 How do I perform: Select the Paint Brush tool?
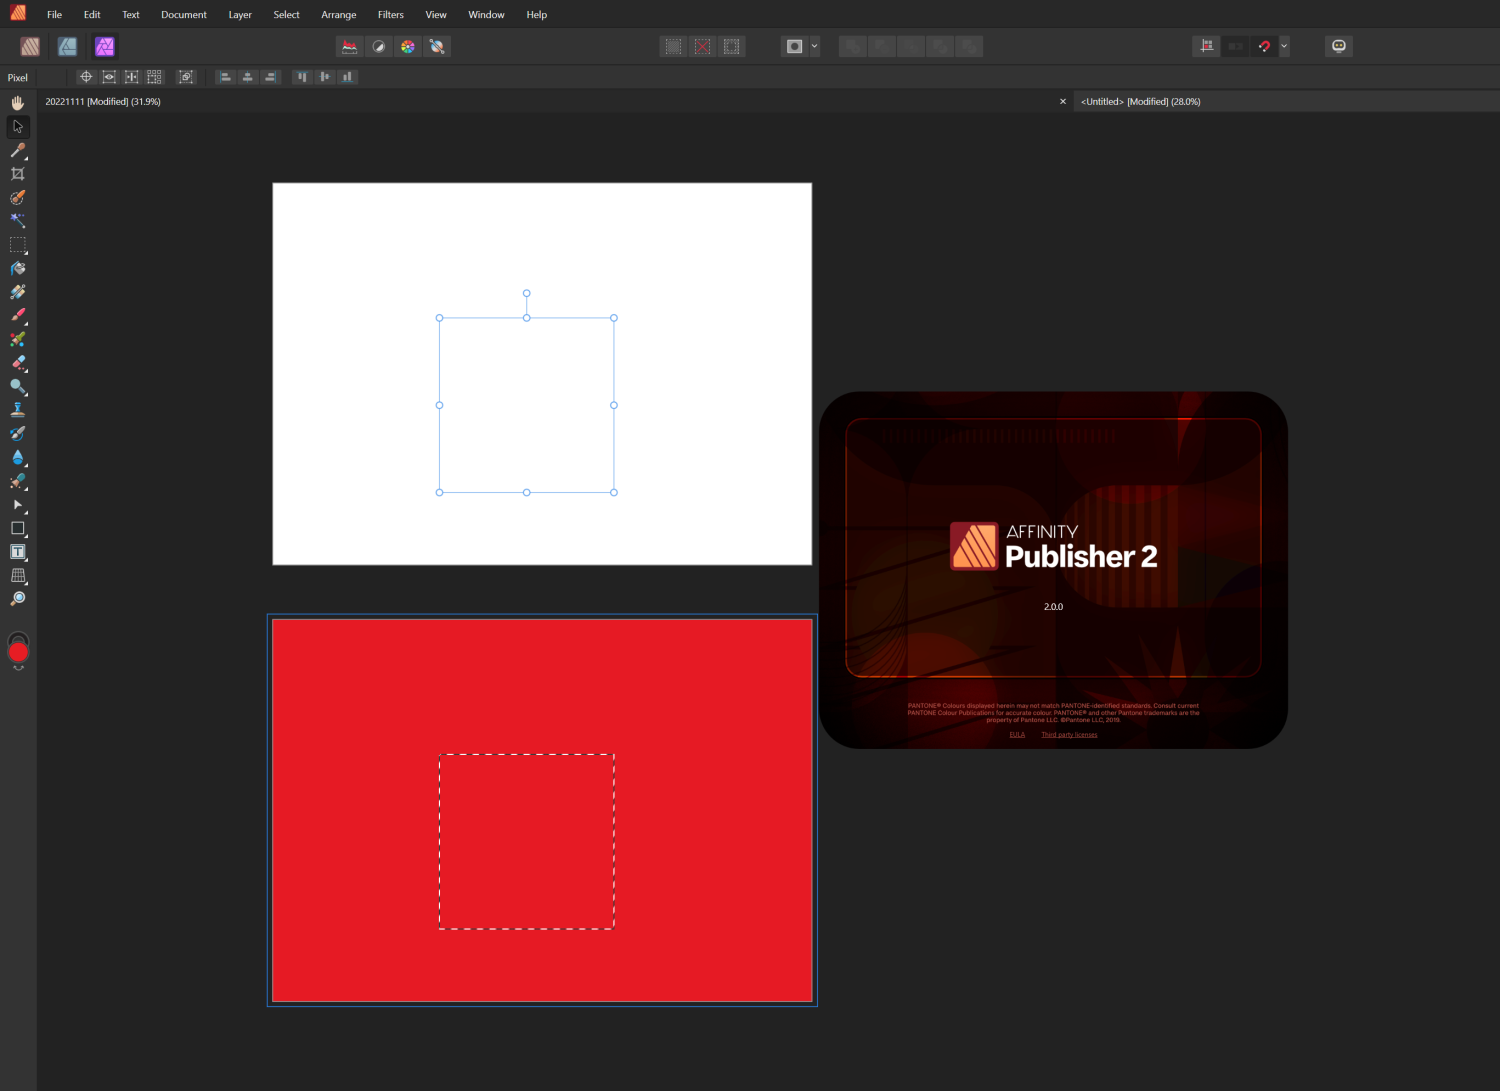pos(17,313)
